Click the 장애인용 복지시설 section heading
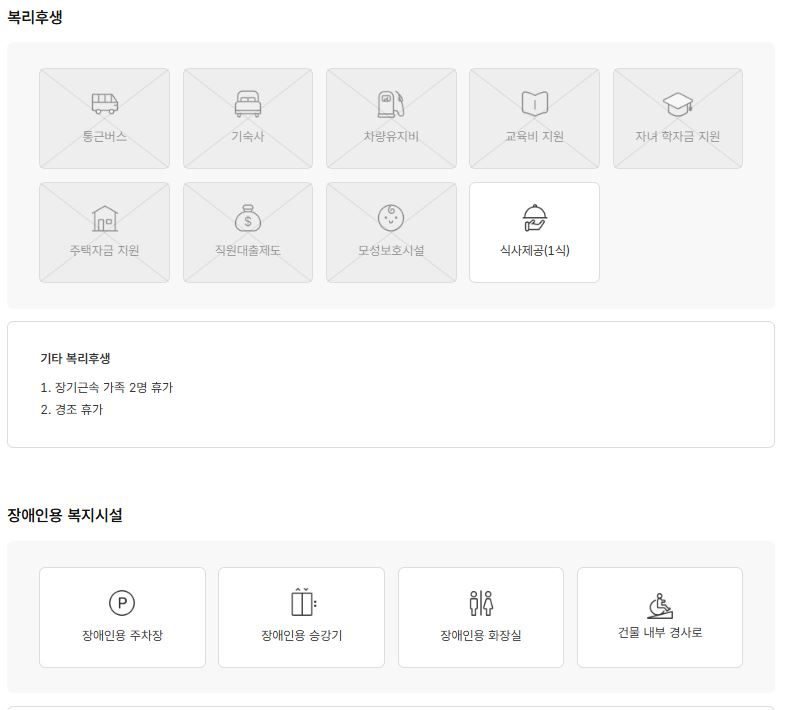The height and width of the screenshot is (710, 786). [x=65, y=514]
